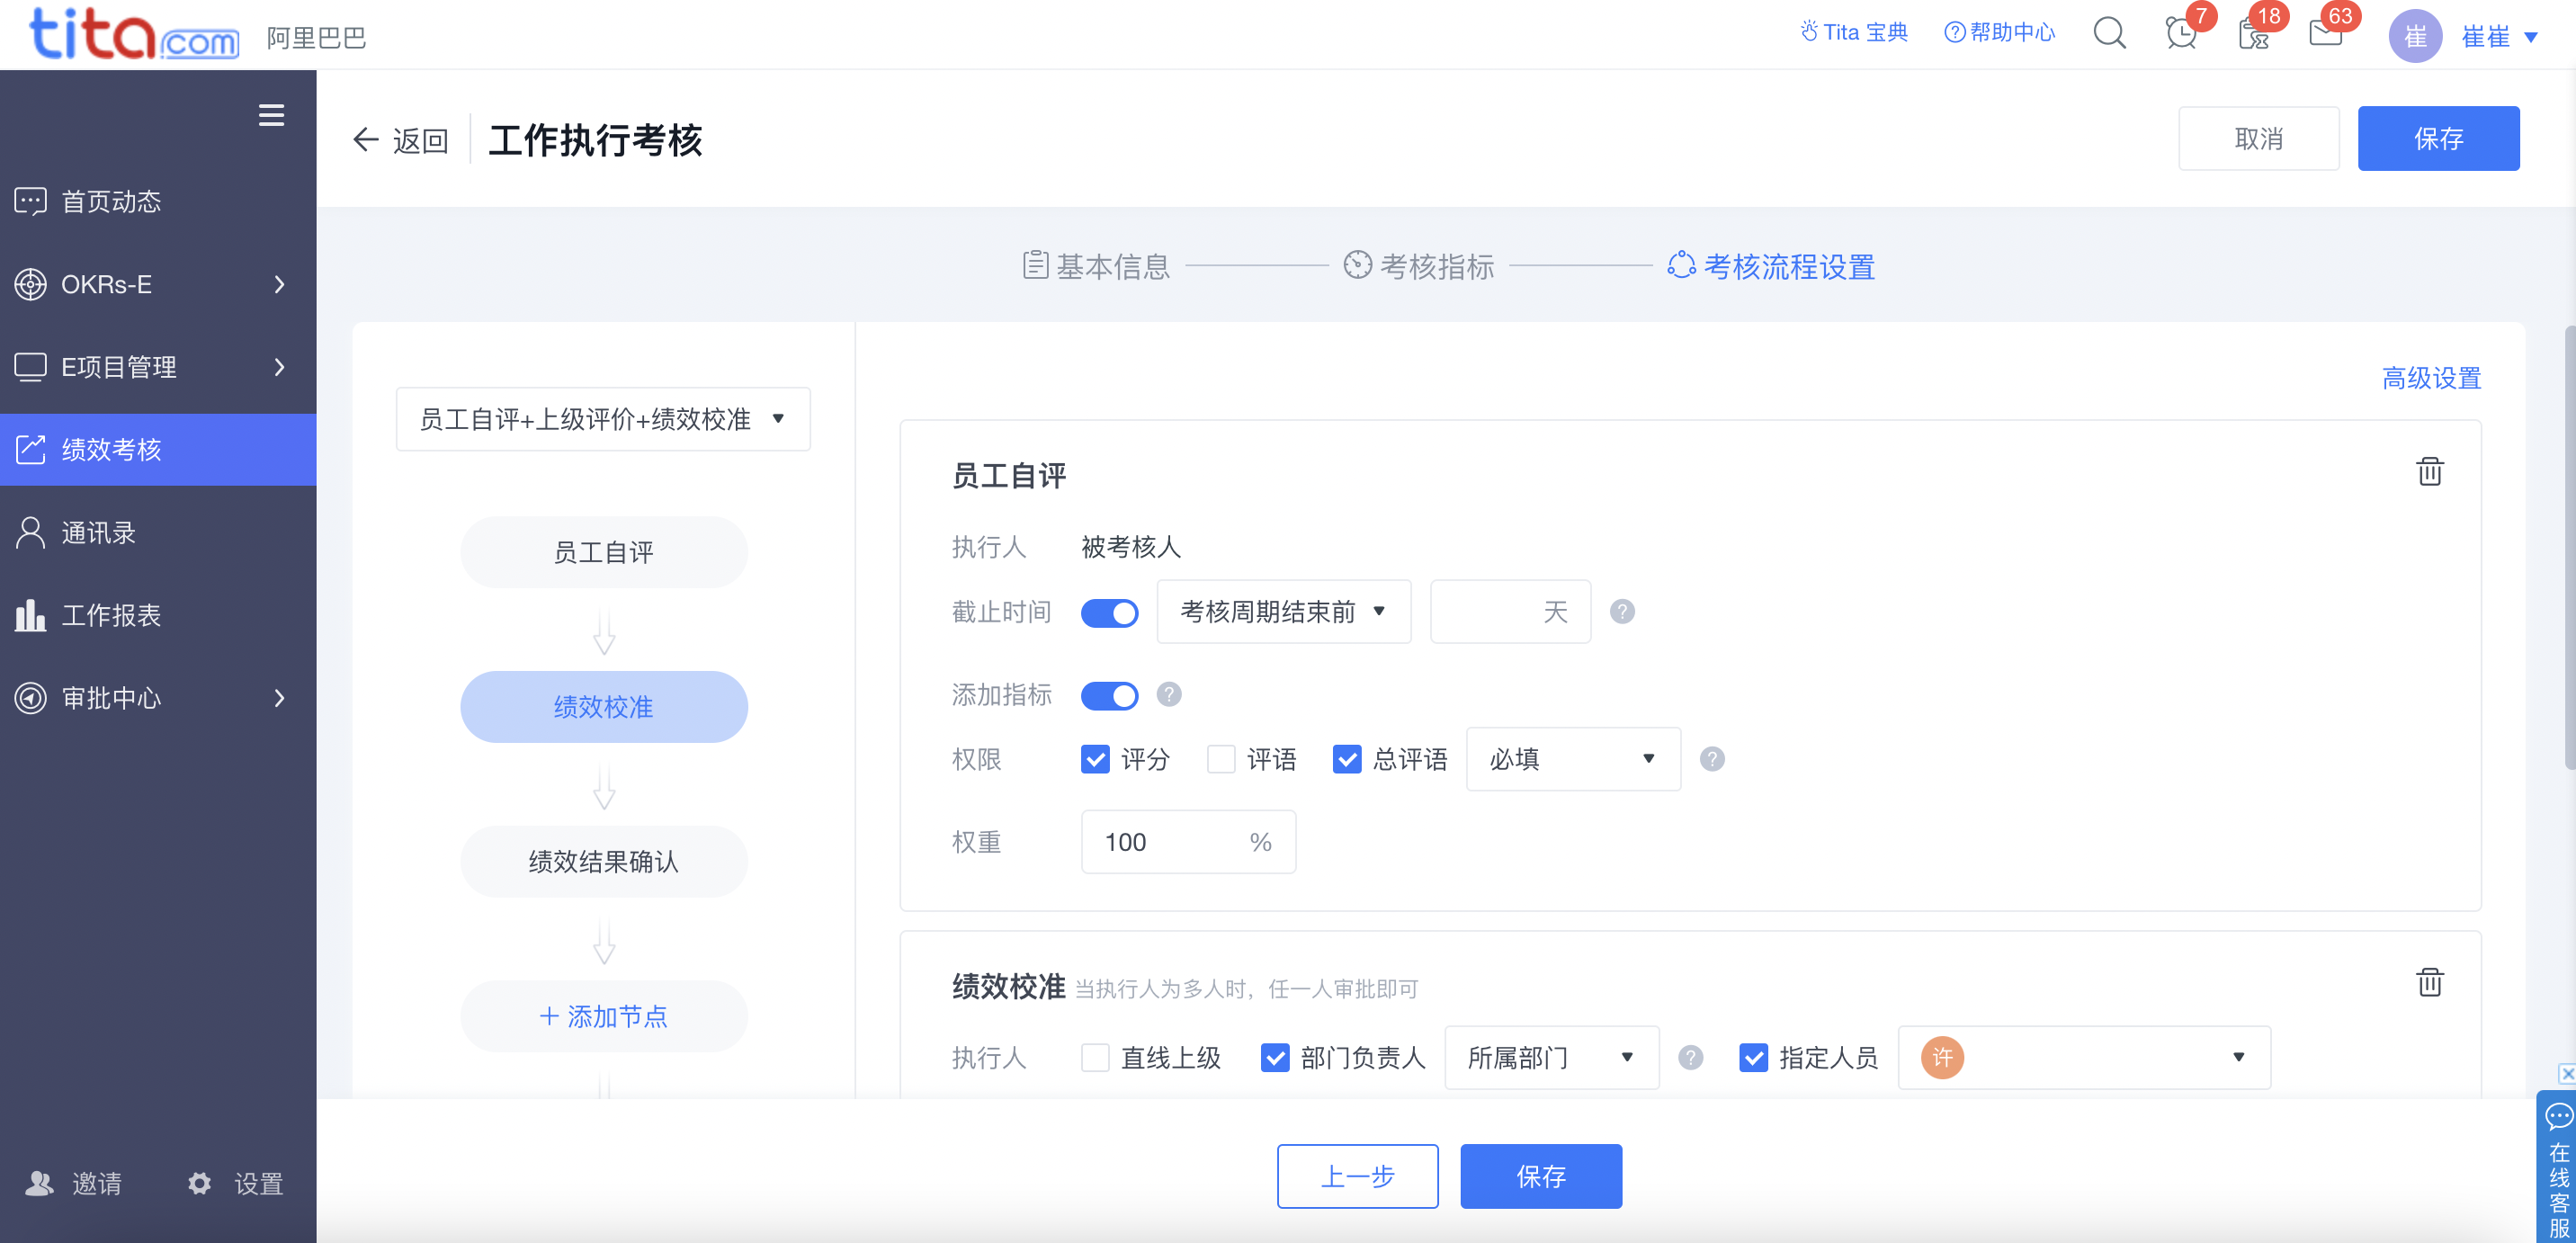Image resolution: width=2576 pixels, height=1243 pixels.
Task: Click 邀请 at sidebar bottom
Action: [74, 1184]
